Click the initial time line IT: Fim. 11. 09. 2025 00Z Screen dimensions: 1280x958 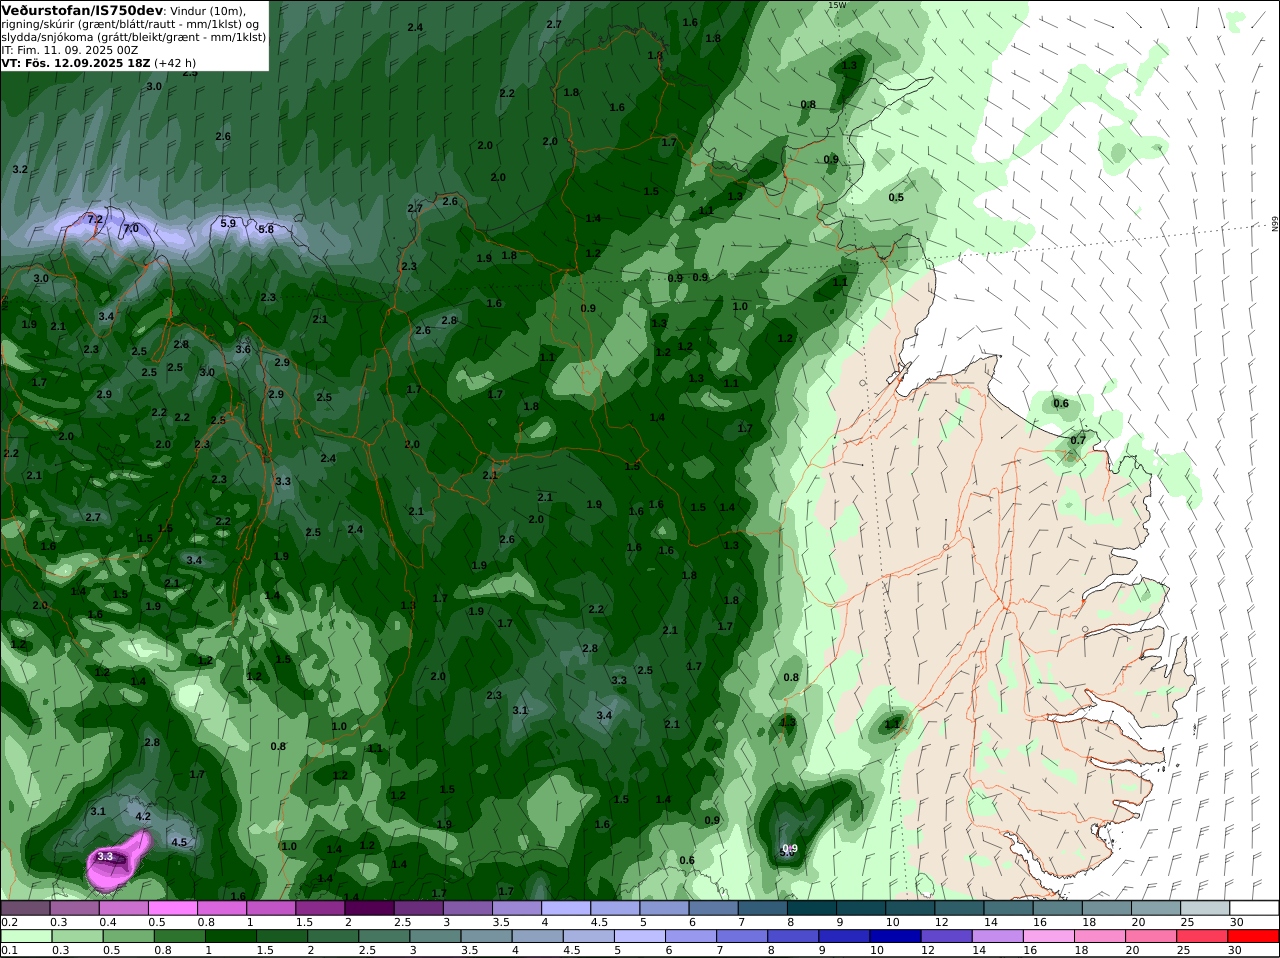[70, 49]
